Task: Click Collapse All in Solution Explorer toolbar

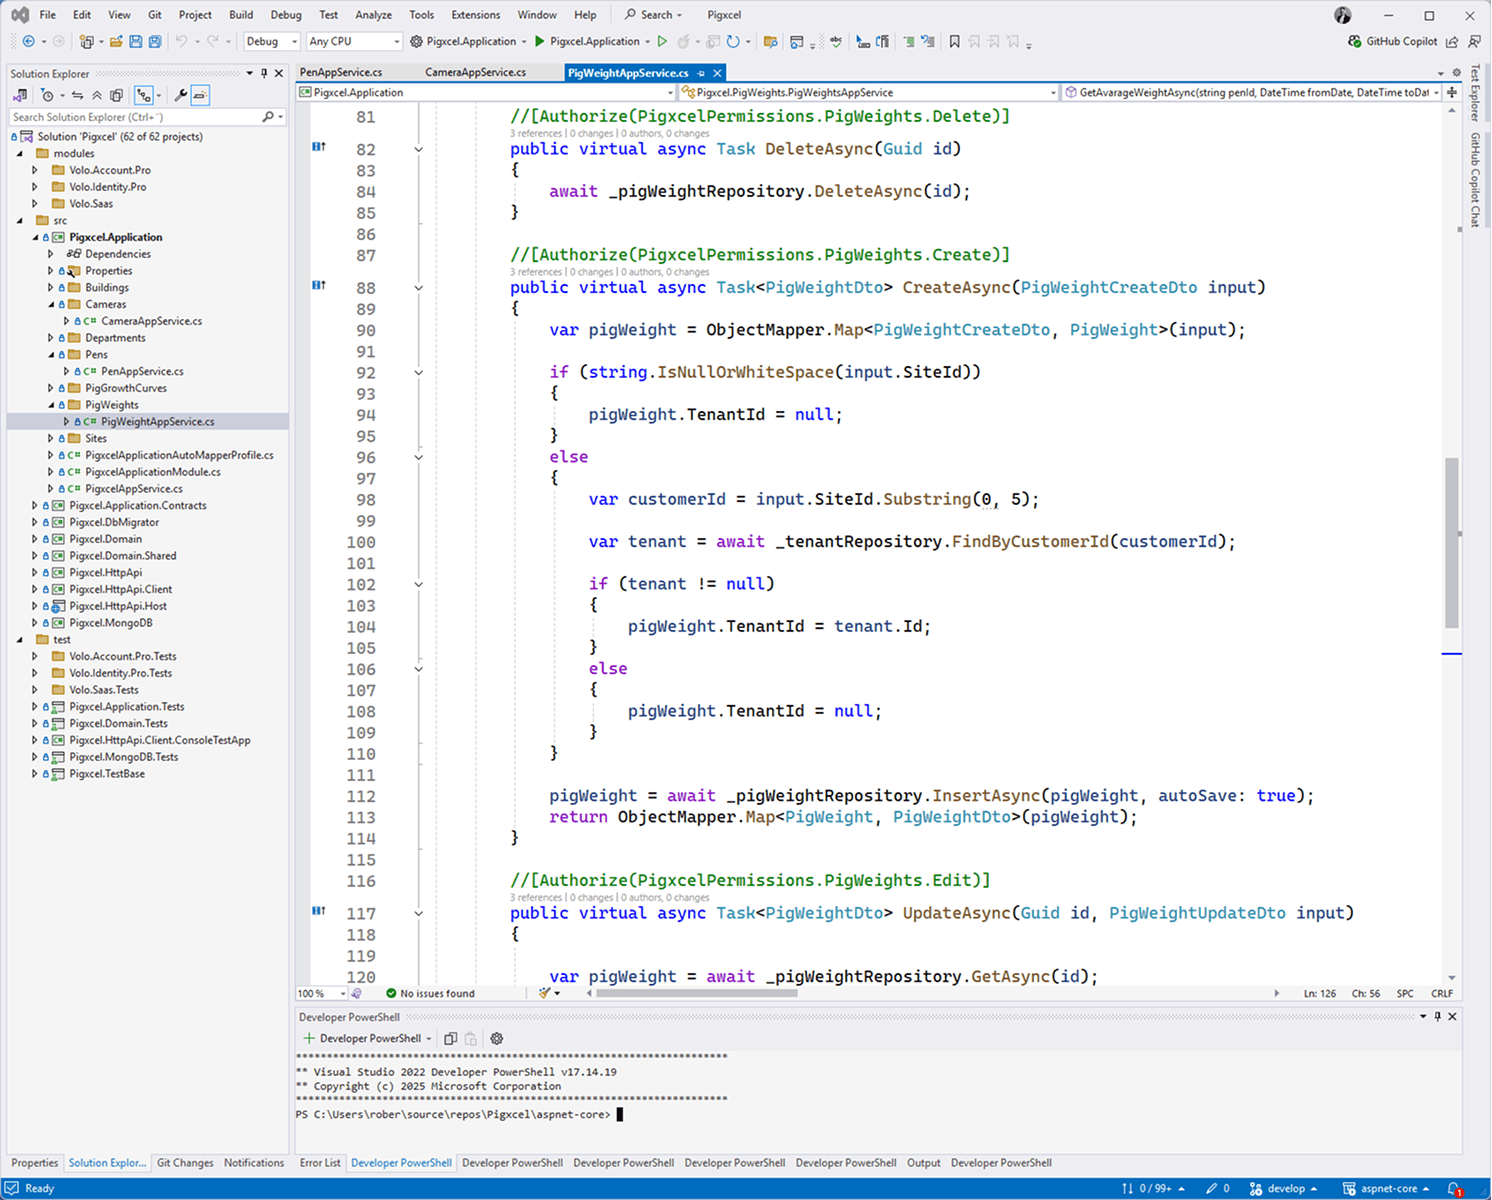Action: (x=97, y=96)
